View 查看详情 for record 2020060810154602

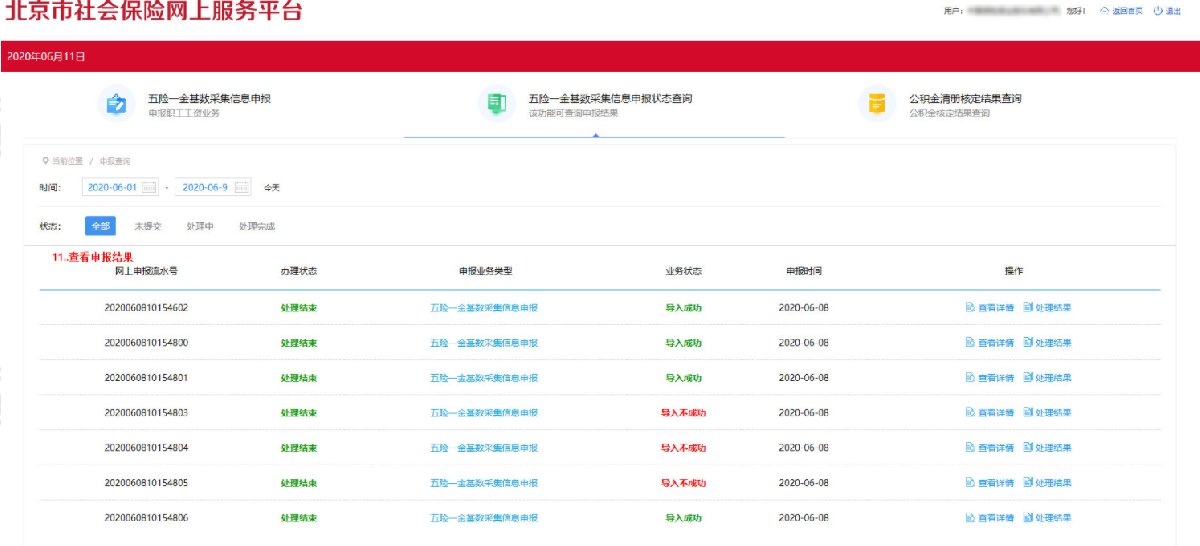pyautogui.click(x=990, y=308)
